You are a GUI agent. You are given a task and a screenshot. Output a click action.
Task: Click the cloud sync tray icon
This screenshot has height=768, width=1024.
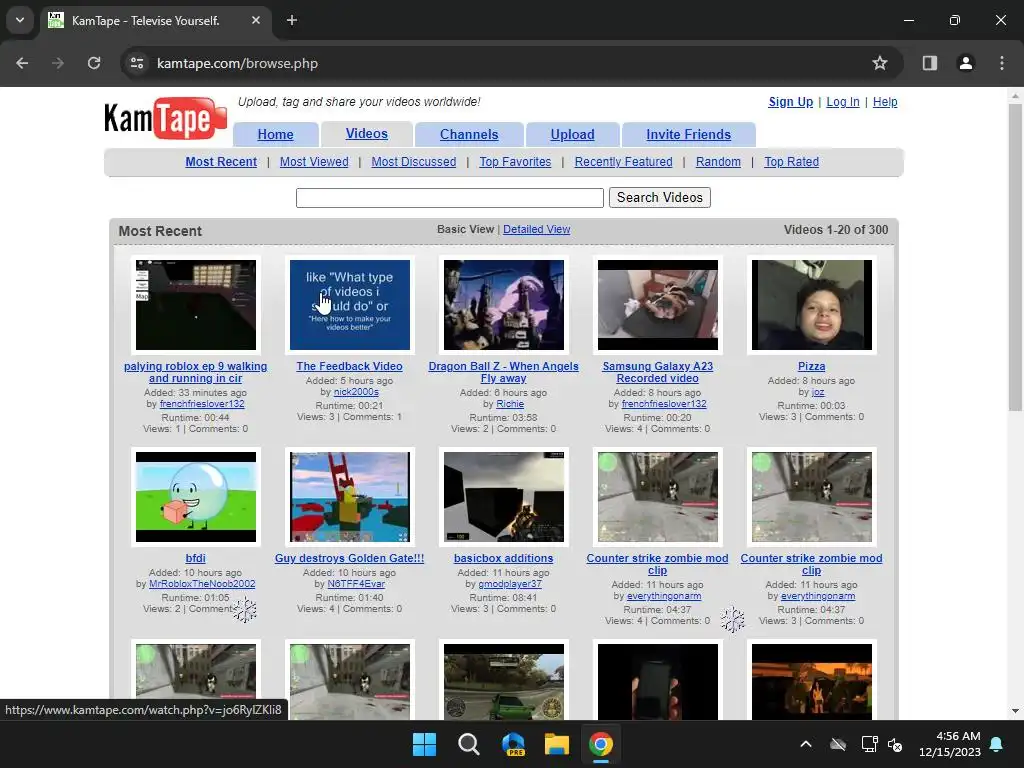[x=838, y=744]
